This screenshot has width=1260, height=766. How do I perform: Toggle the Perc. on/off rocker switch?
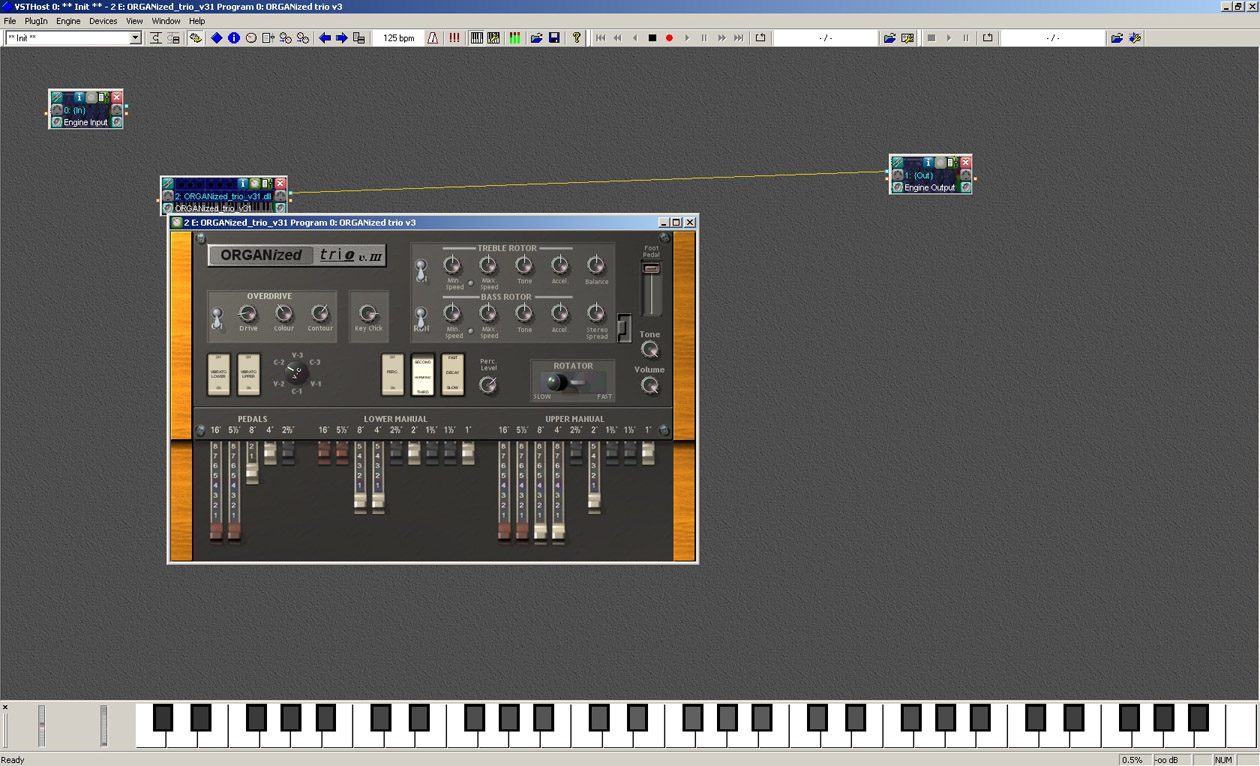393,374
